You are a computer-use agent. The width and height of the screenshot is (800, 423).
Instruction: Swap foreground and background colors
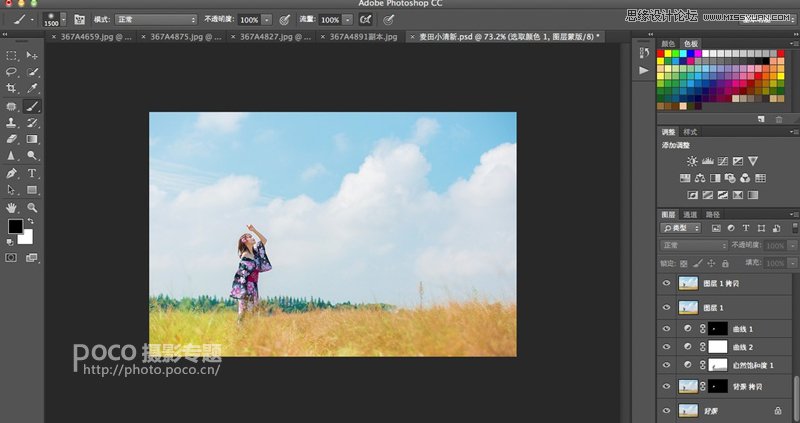(x=31, y=221)
